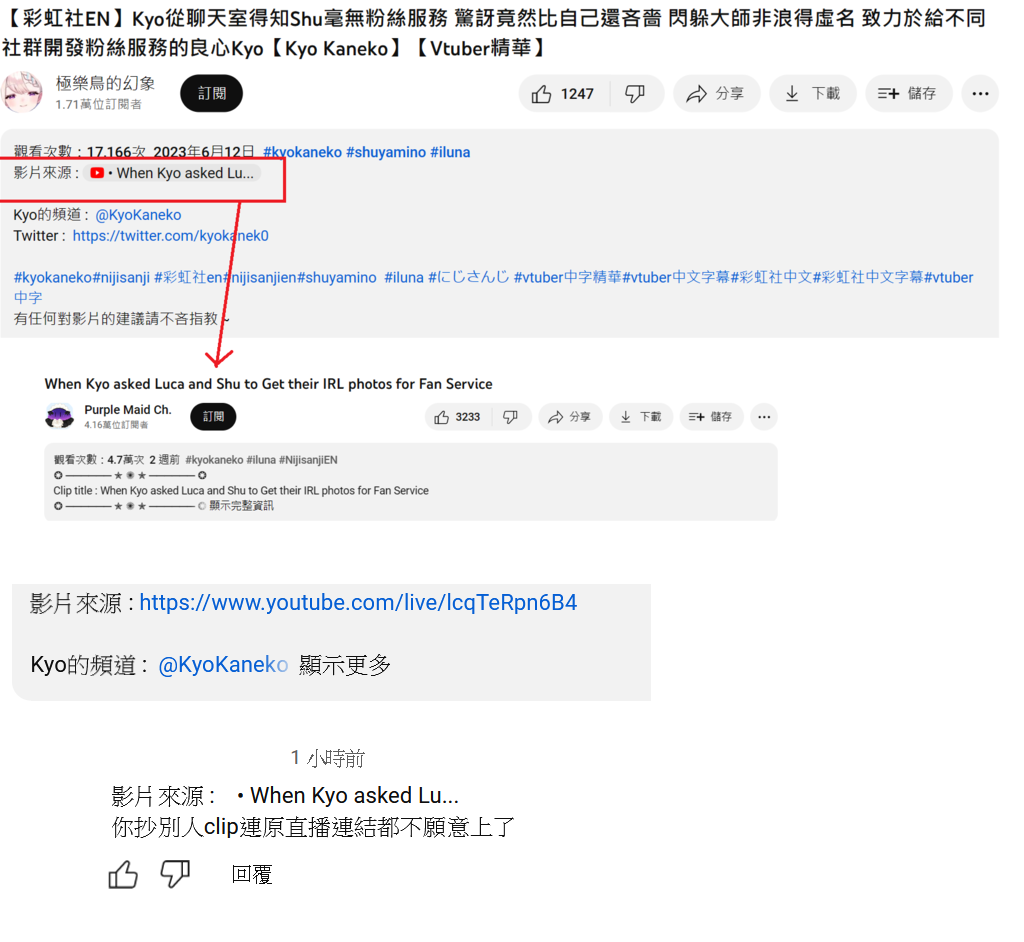Viewport: 1024px width, 942px height.
Task: Click the top 分享 share button
Action: tap(716, 94)
